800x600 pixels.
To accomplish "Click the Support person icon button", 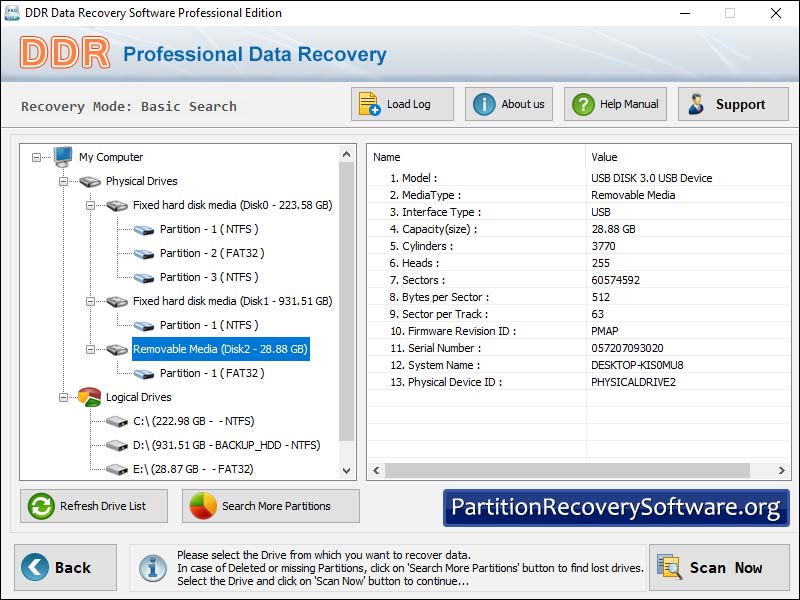I will [x=697, y=104].
